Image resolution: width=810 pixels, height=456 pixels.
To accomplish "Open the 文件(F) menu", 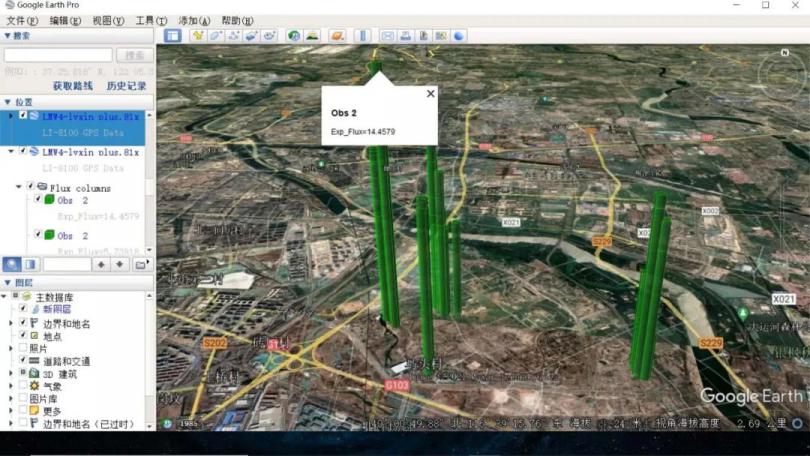I will pos(22,21).
